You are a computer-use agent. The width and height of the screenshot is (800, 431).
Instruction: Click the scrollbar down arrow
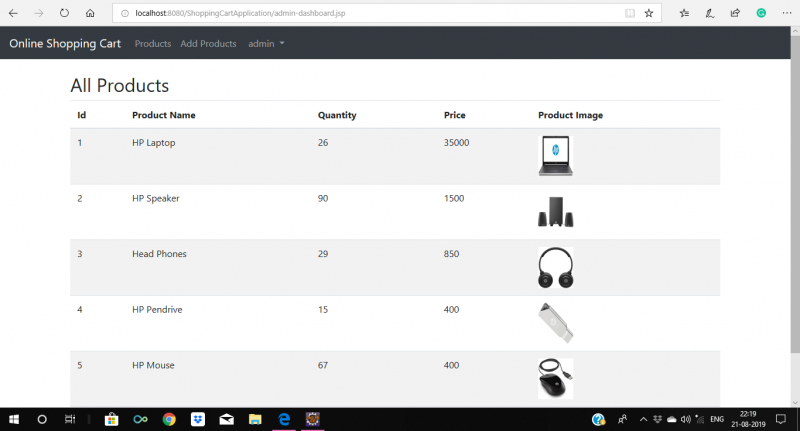click(x=795, y=402)
